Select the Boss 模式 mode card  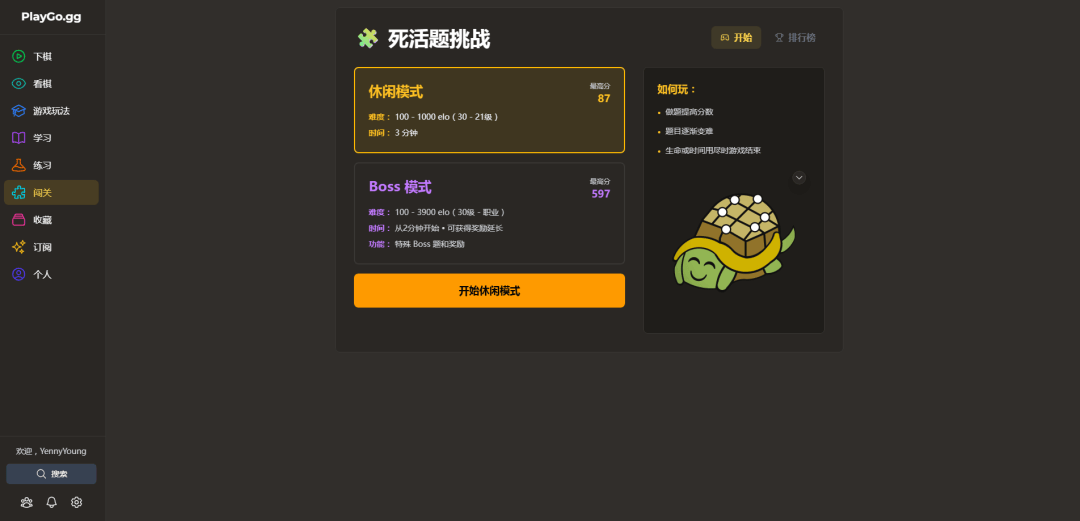[489, 214]
